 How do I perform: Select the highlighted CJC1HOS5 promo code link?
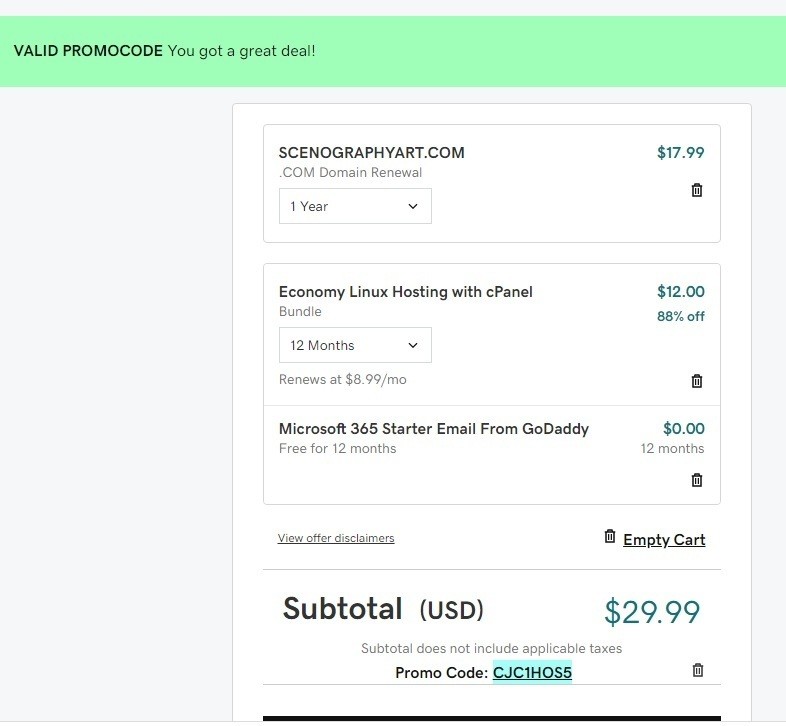(532, 673)
